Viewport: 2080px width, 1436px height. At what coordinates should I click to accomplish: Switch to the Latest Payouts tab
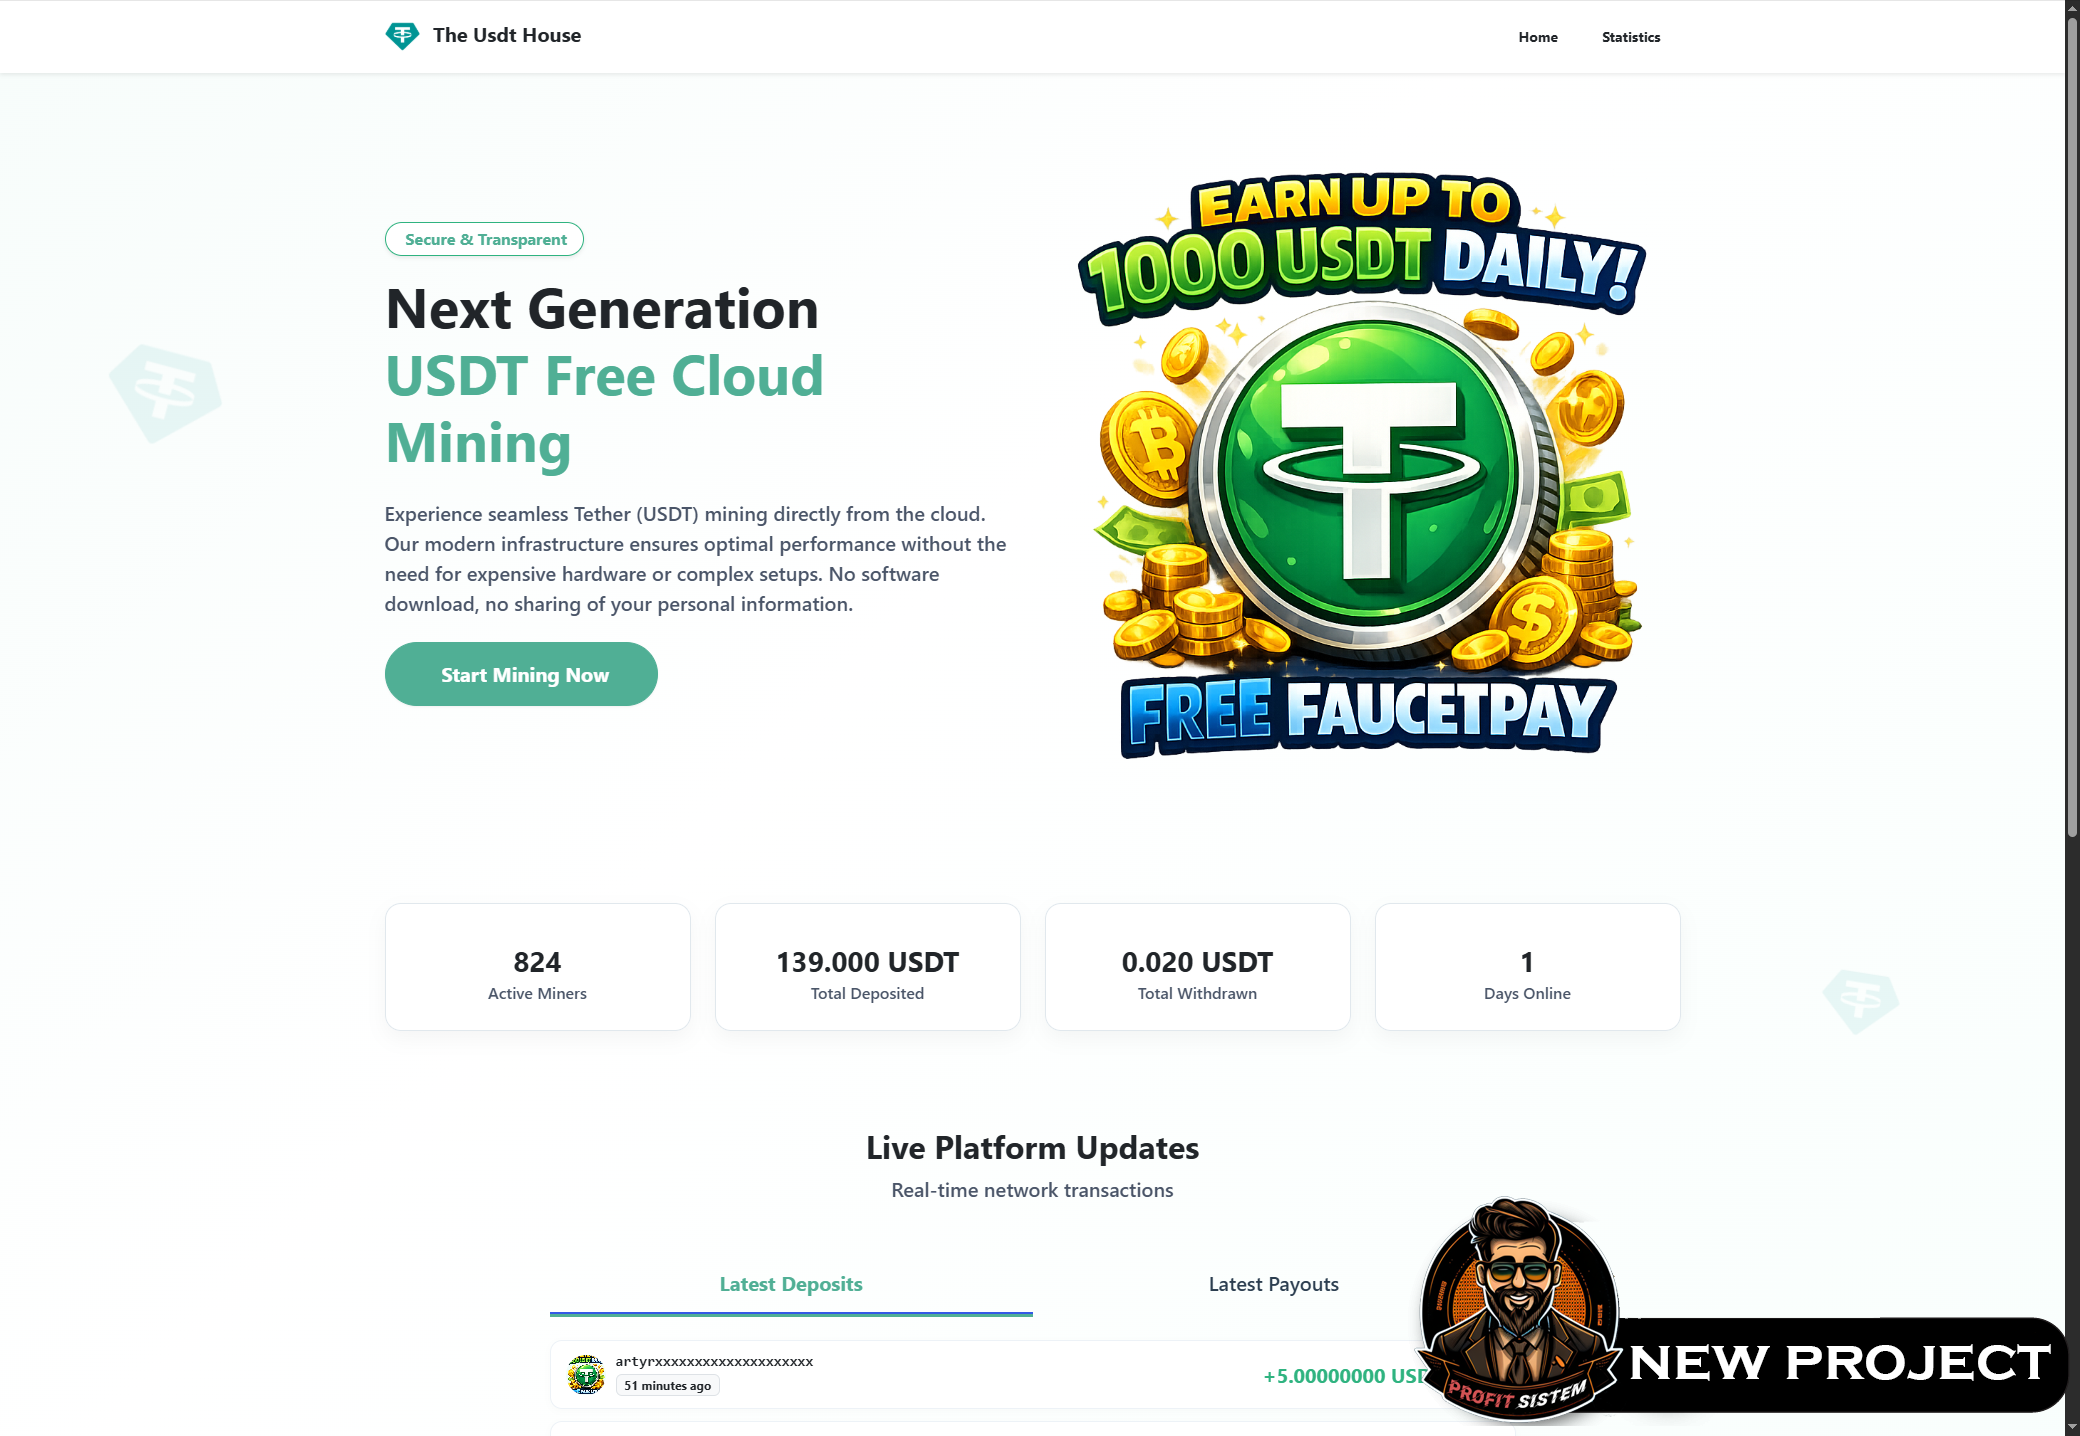(x=1273, y=1285)
